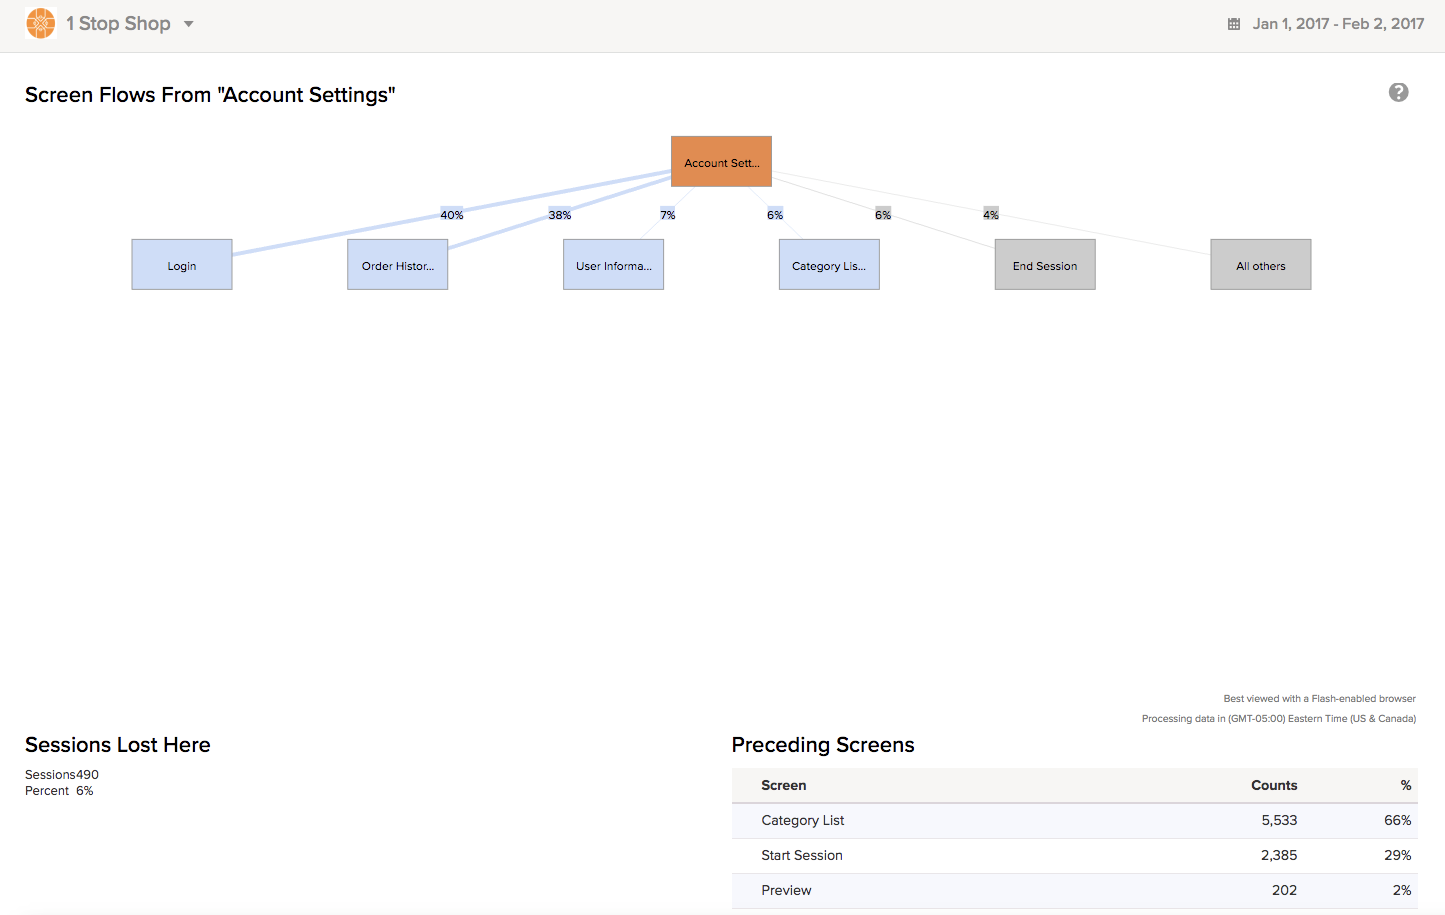This screenshot has width=1445, height=915.
Task: Select the Preview row in Preceding Screens
Action: point(1074,890)
